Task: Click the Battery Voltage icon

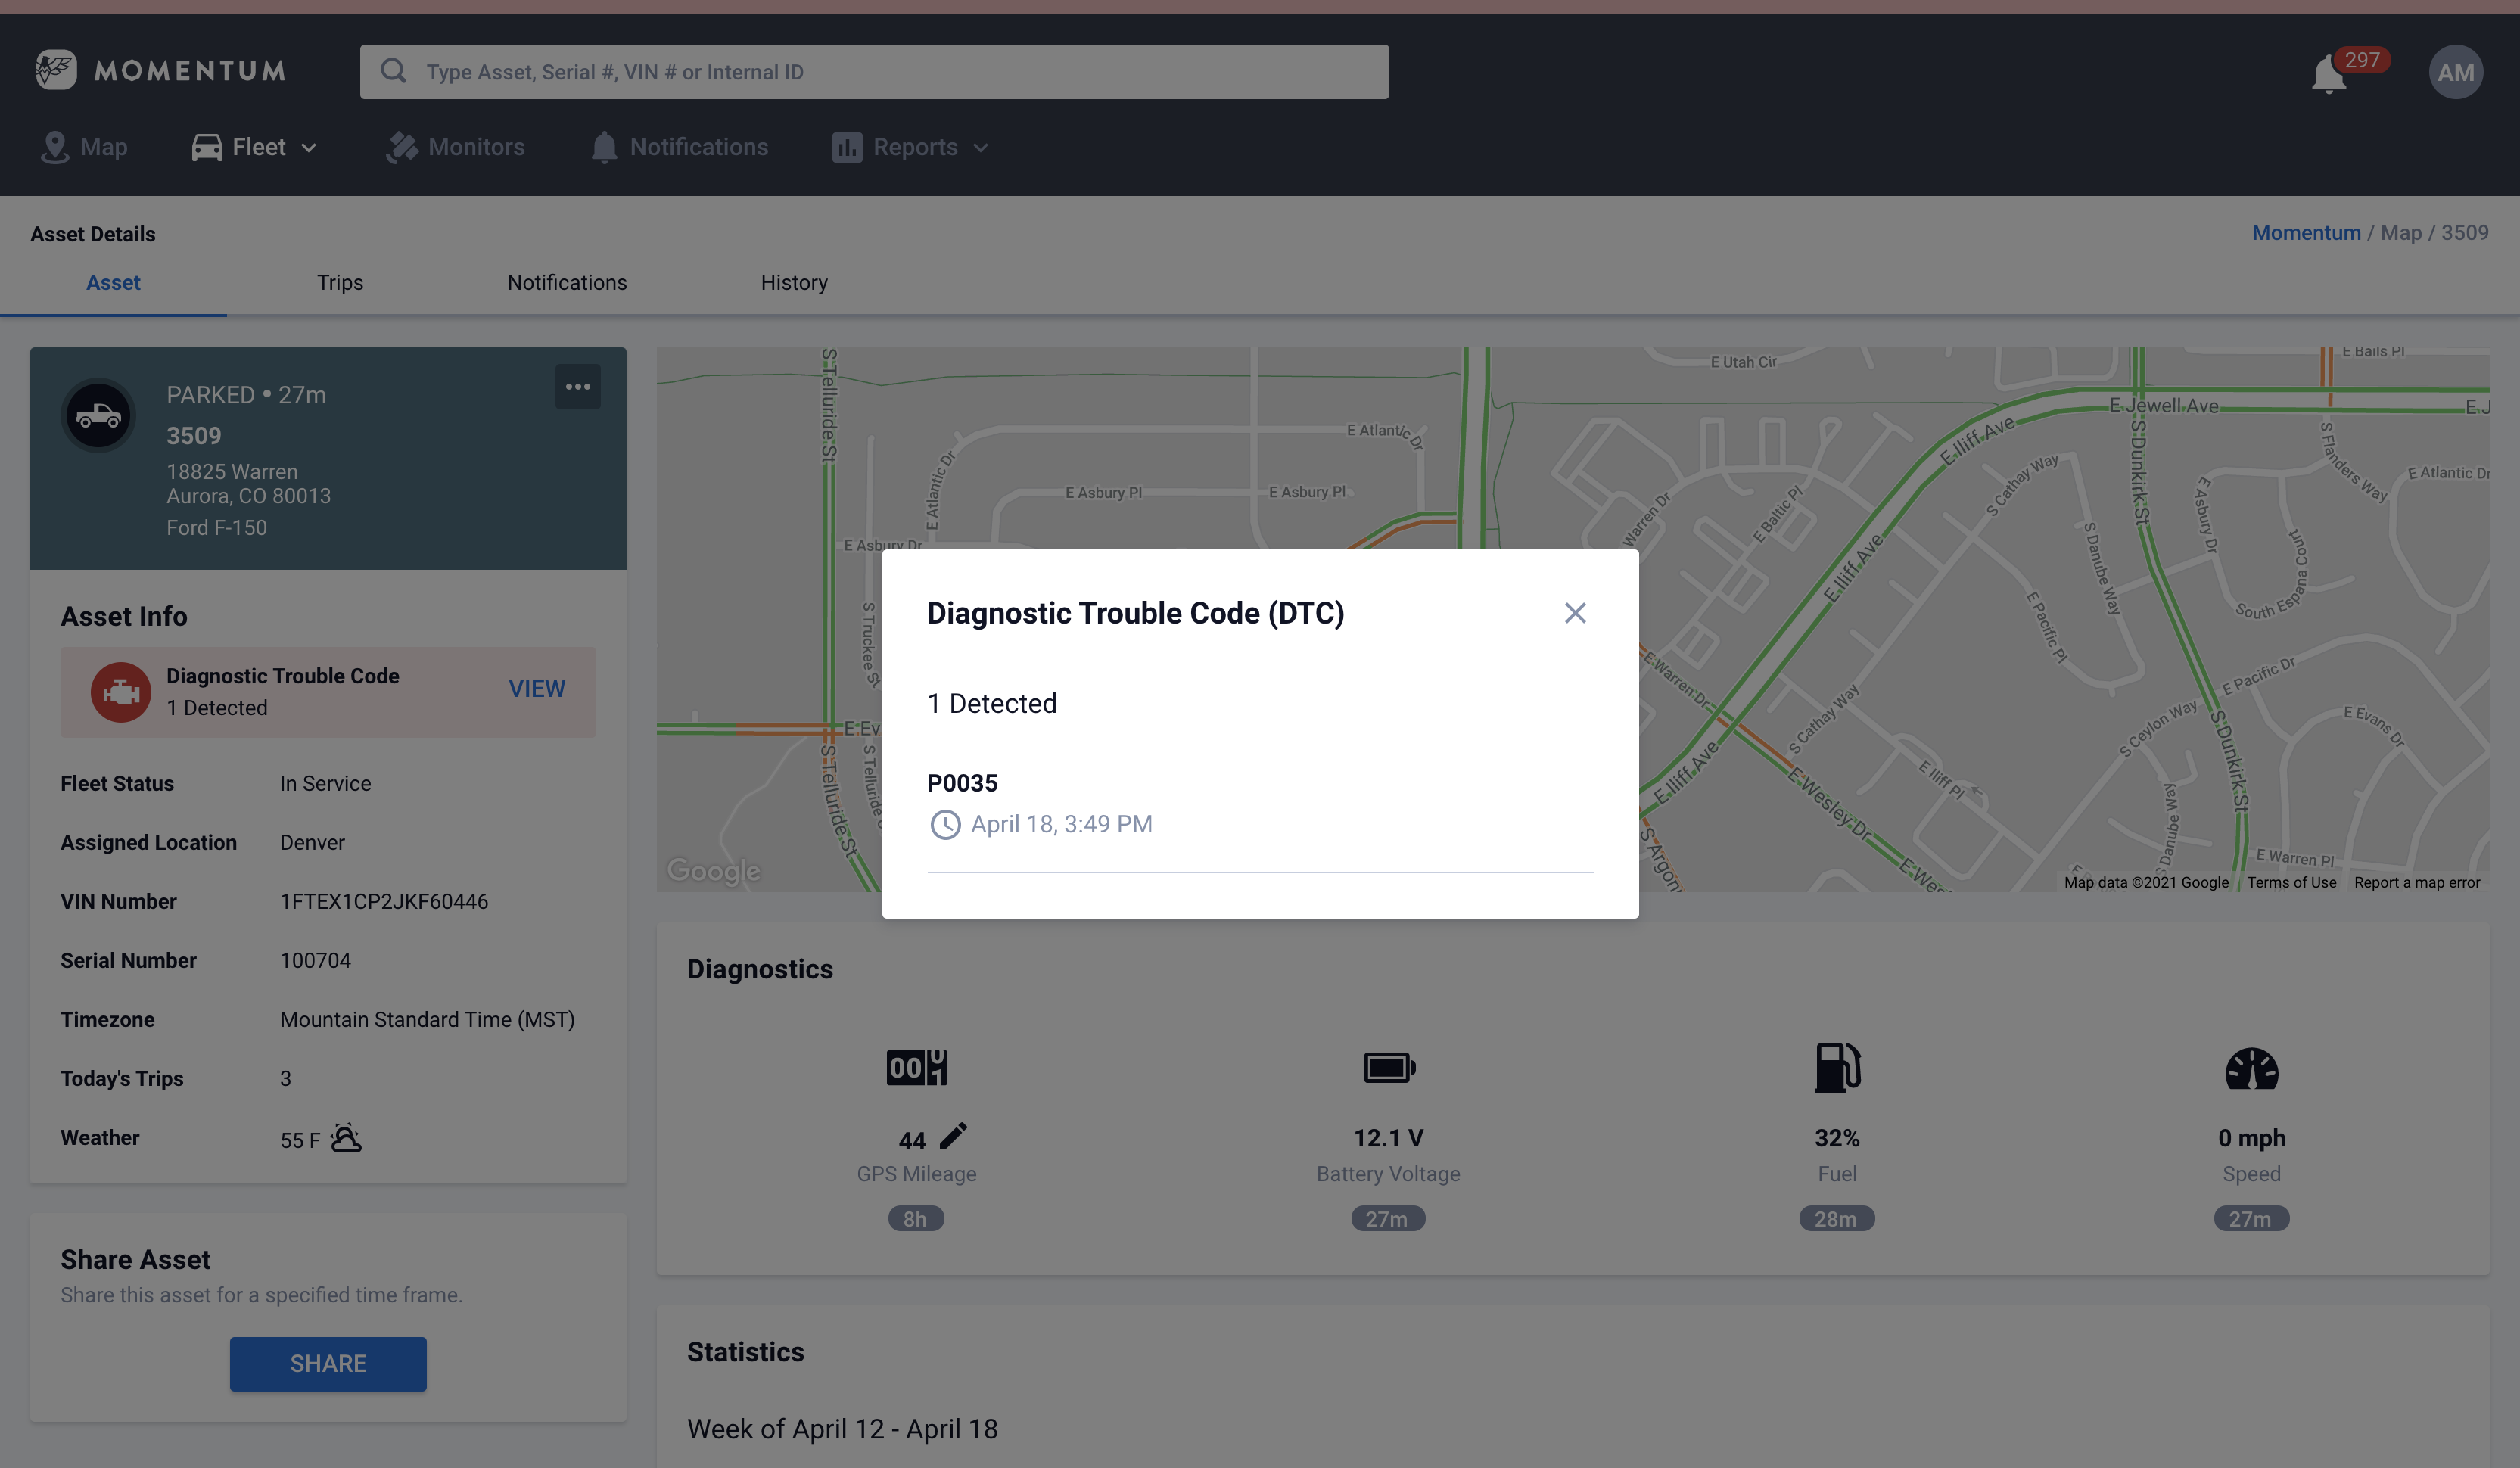Action: click(1388, 1066)
